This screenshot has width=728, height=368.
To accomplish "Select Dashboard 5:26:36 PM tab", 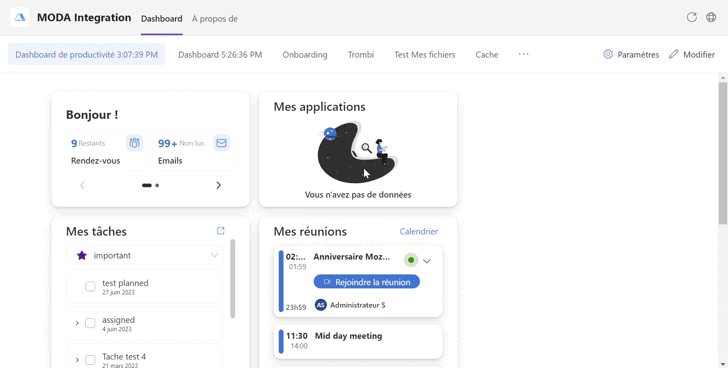I will (x=220, y=54).
